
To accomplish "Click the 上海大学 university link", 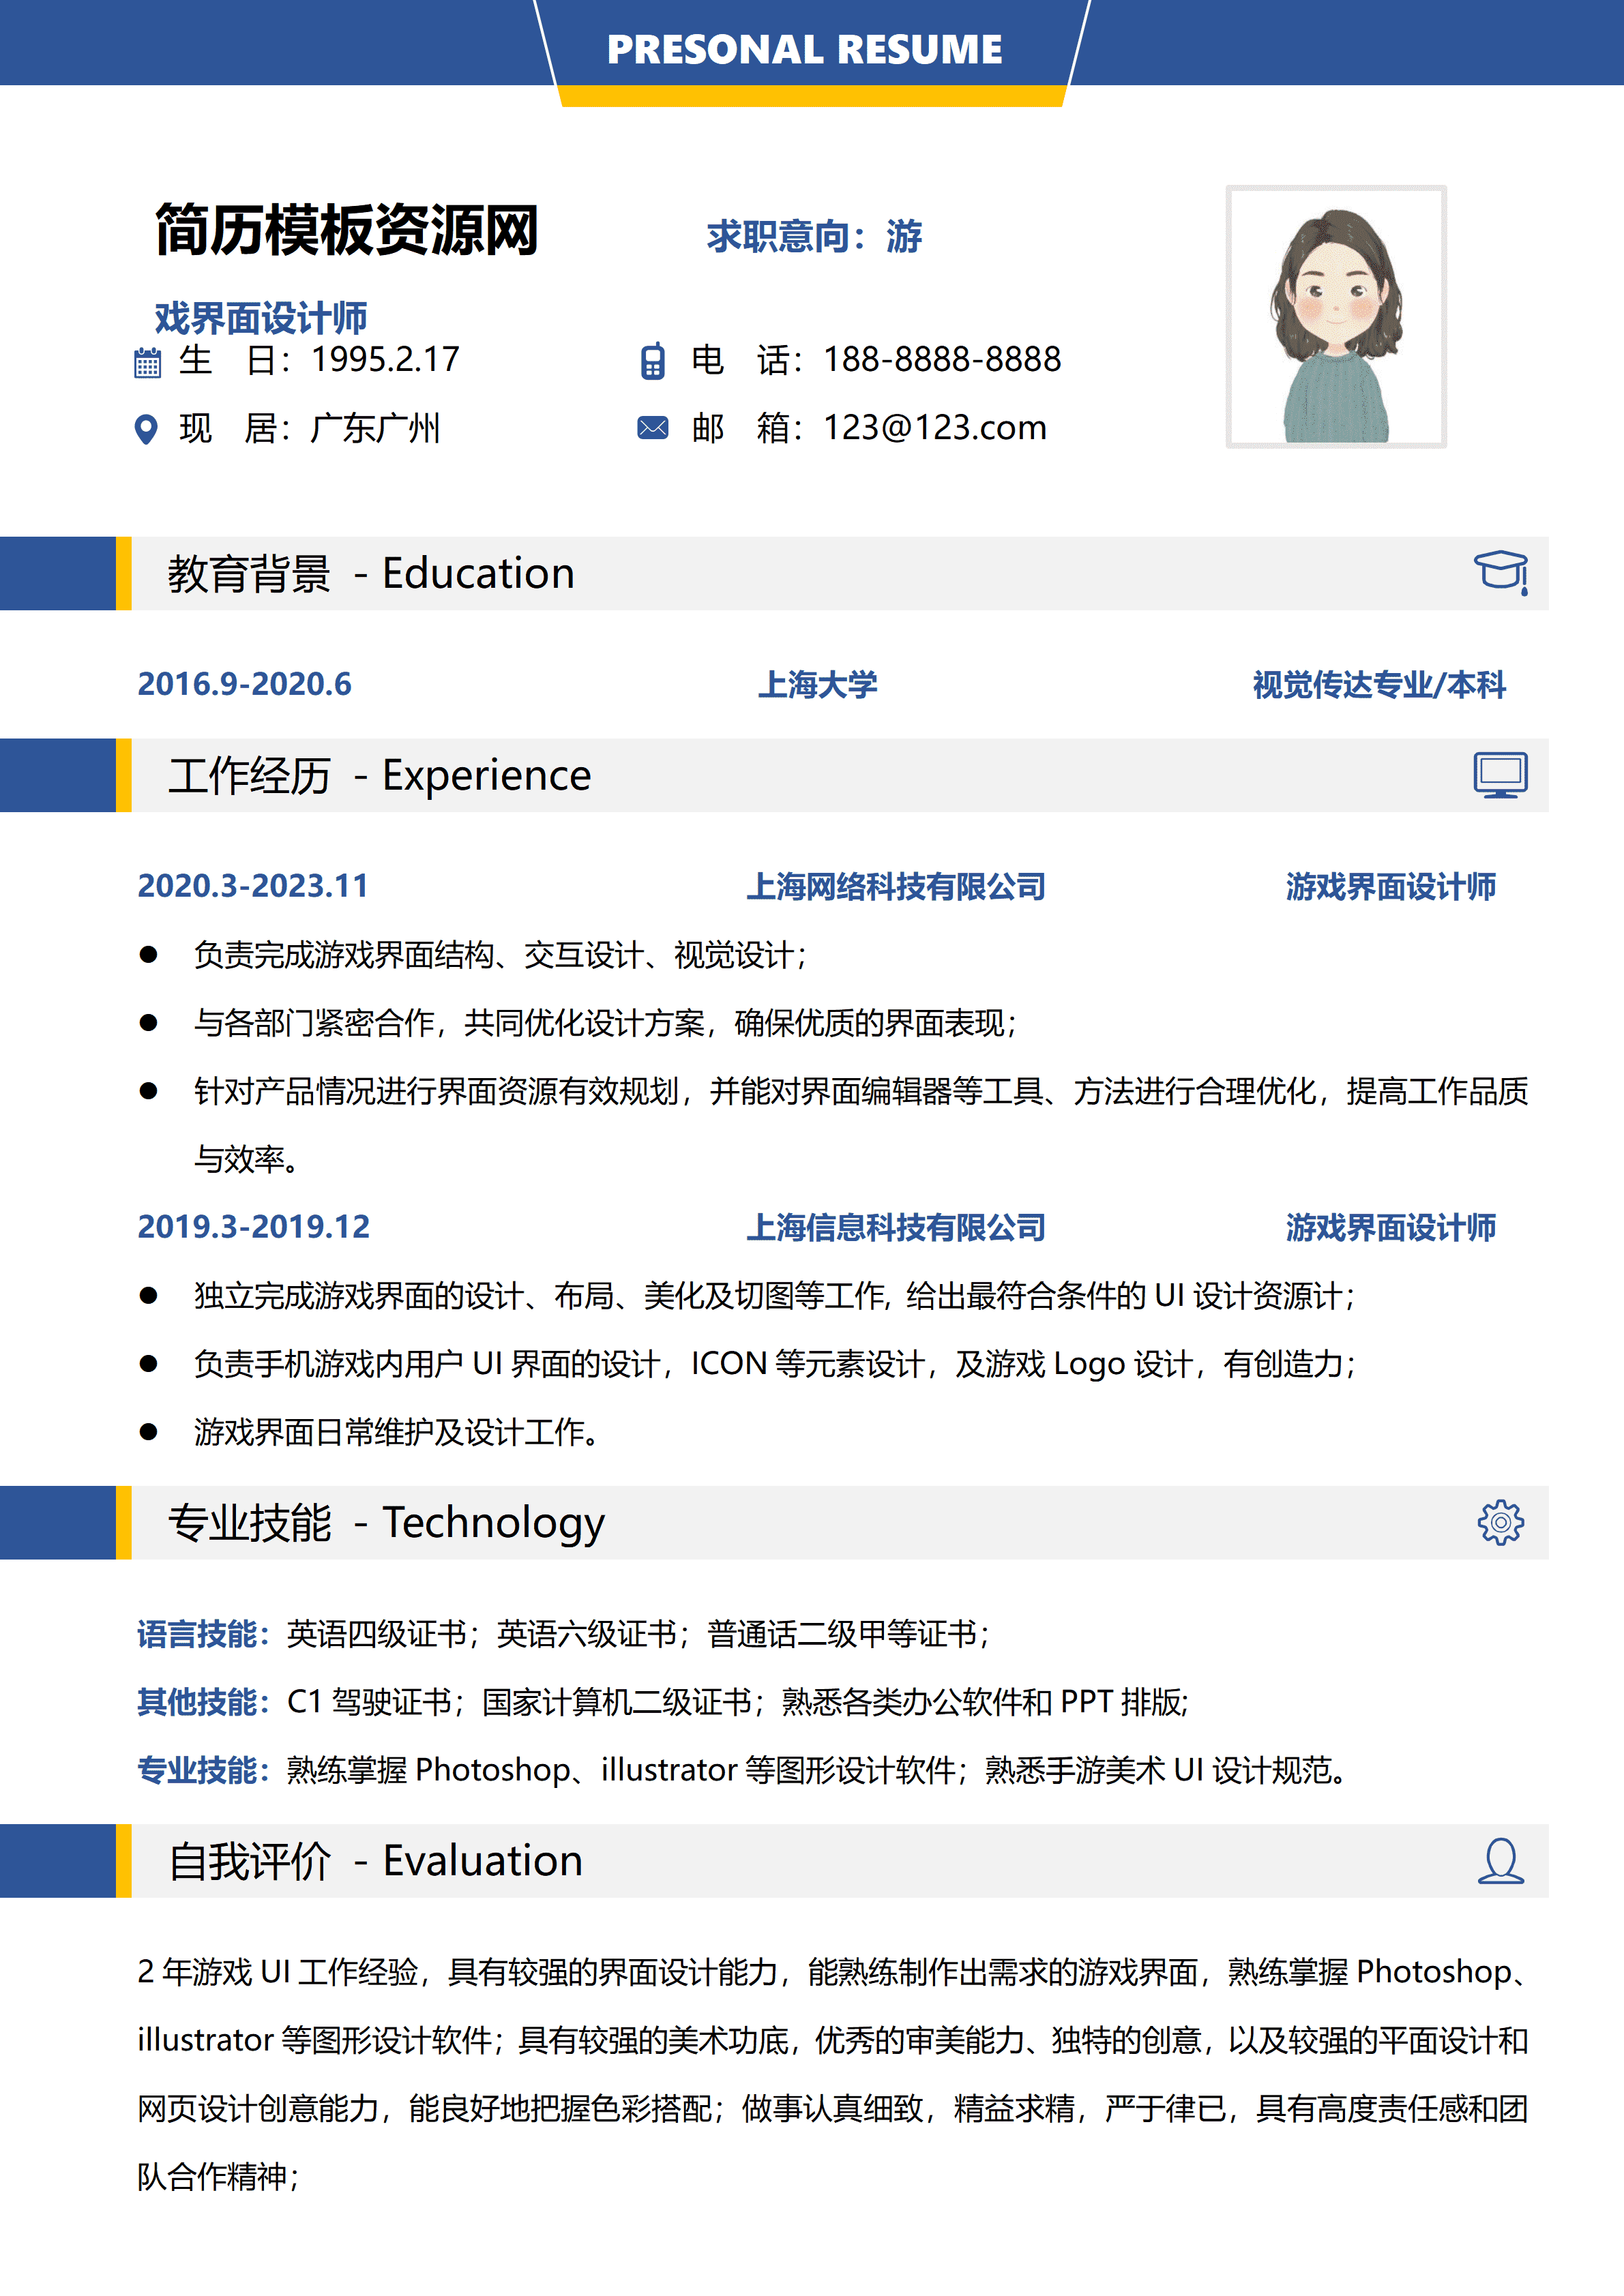I will click(x=820, y=686).
